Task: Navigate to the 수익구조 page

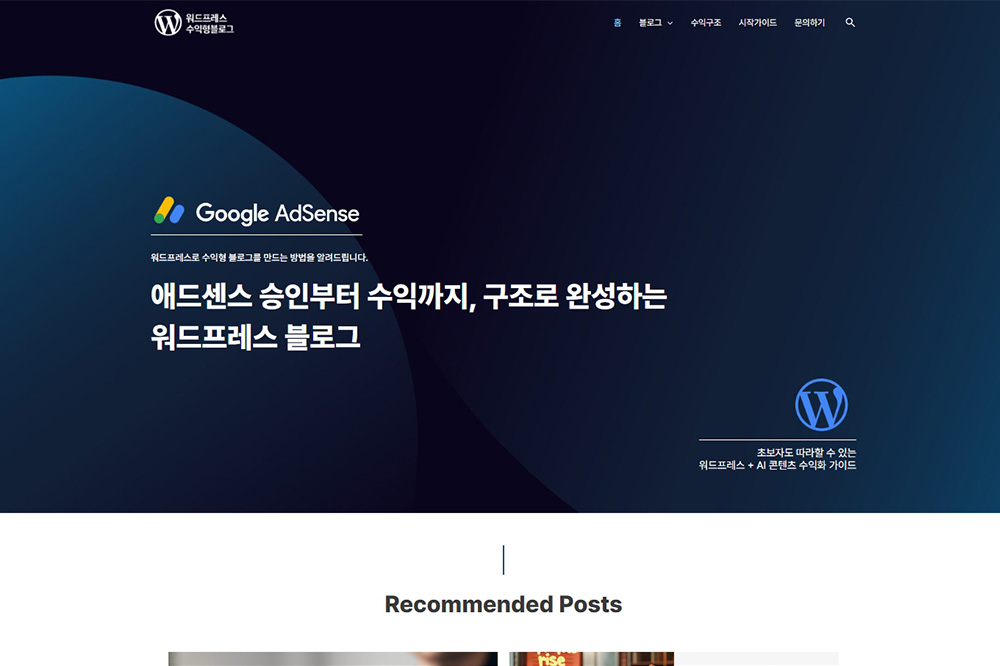Action: pos(705,23)
